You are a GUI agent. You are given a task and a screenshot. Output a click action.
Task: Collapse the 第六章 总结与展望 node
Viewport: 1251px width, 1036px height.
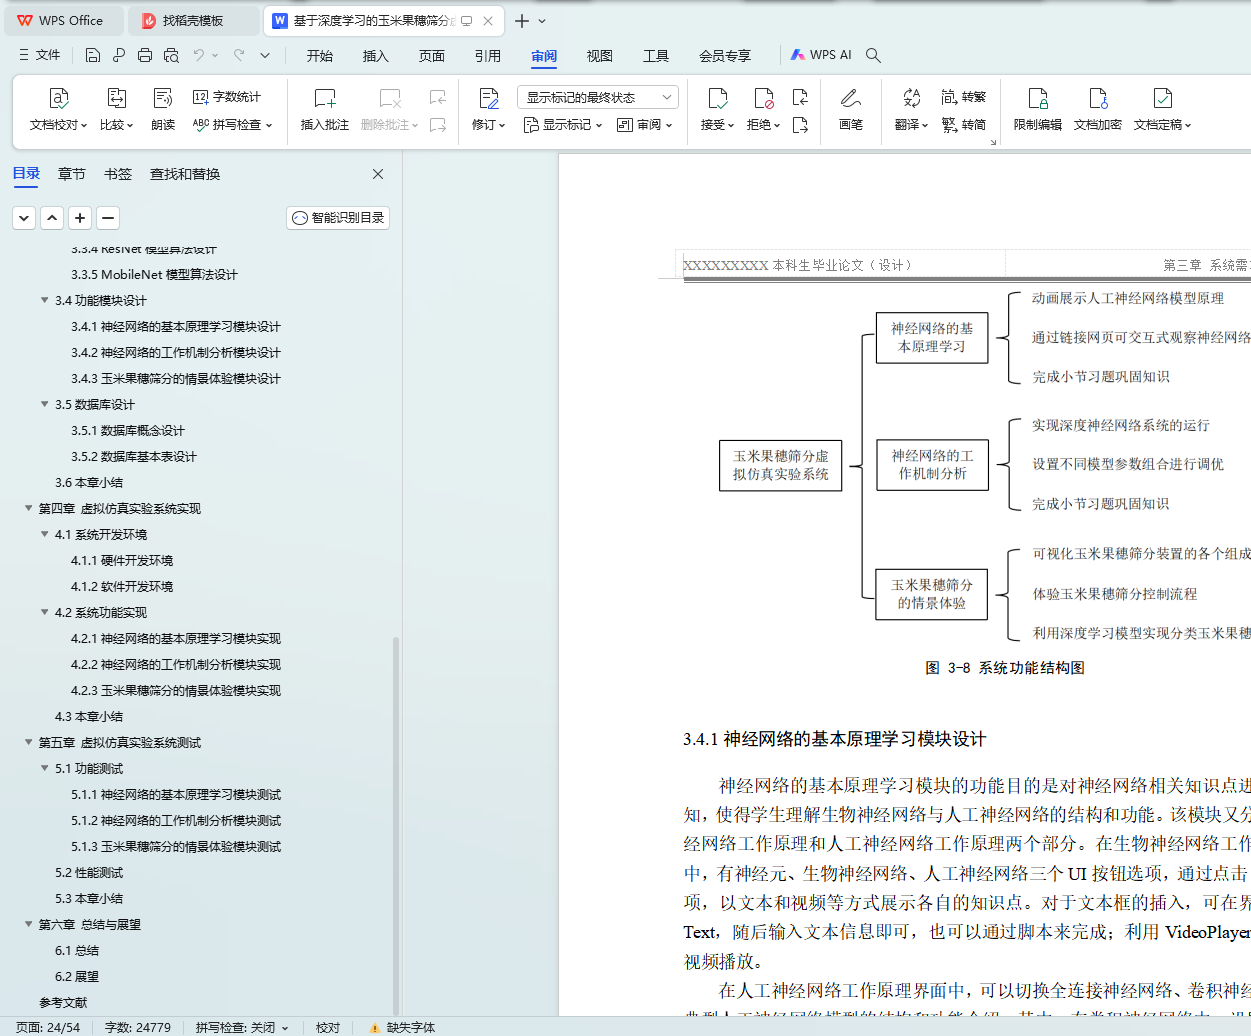(28, 924)
